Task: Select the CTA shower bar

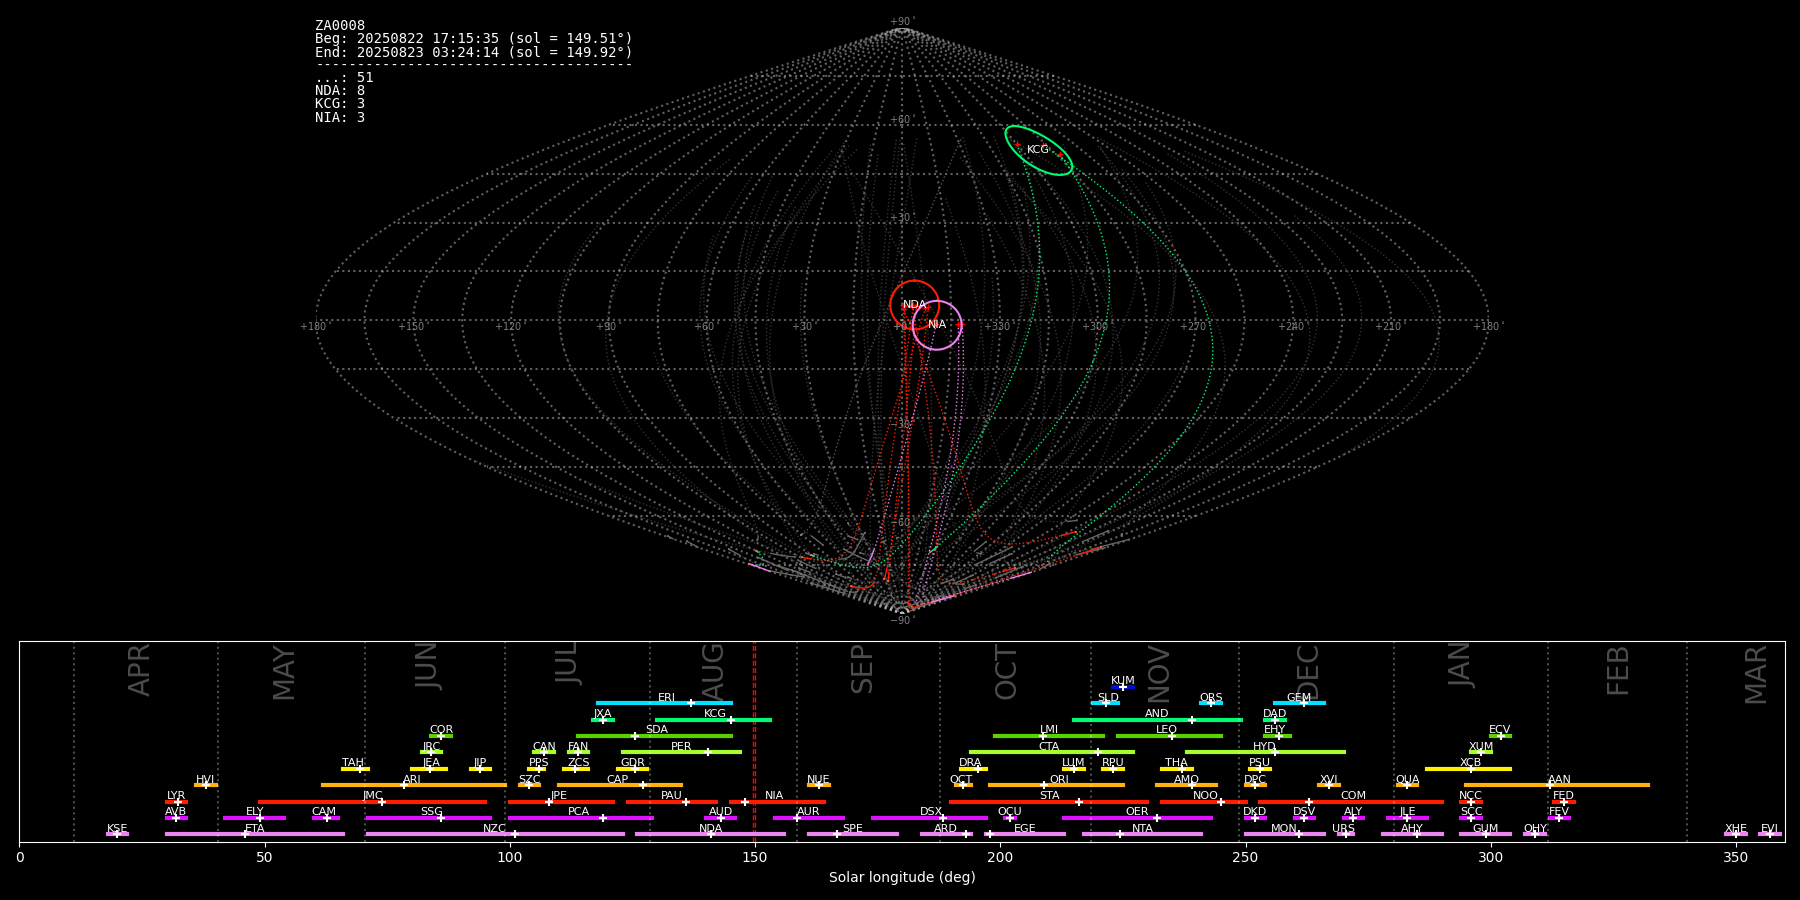Action: coord(1052,752)
